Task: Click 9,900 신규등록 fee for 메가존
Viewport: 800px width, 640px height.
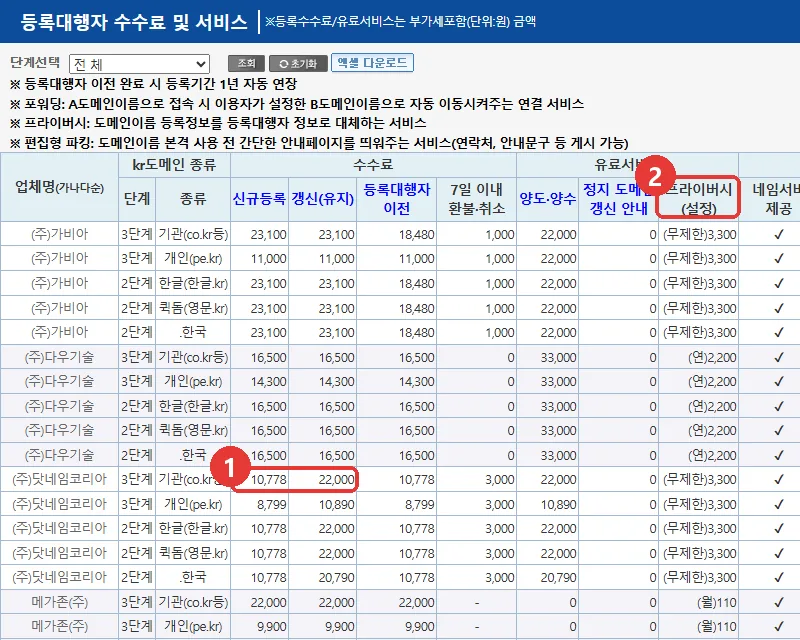Action: click(271, 627)
